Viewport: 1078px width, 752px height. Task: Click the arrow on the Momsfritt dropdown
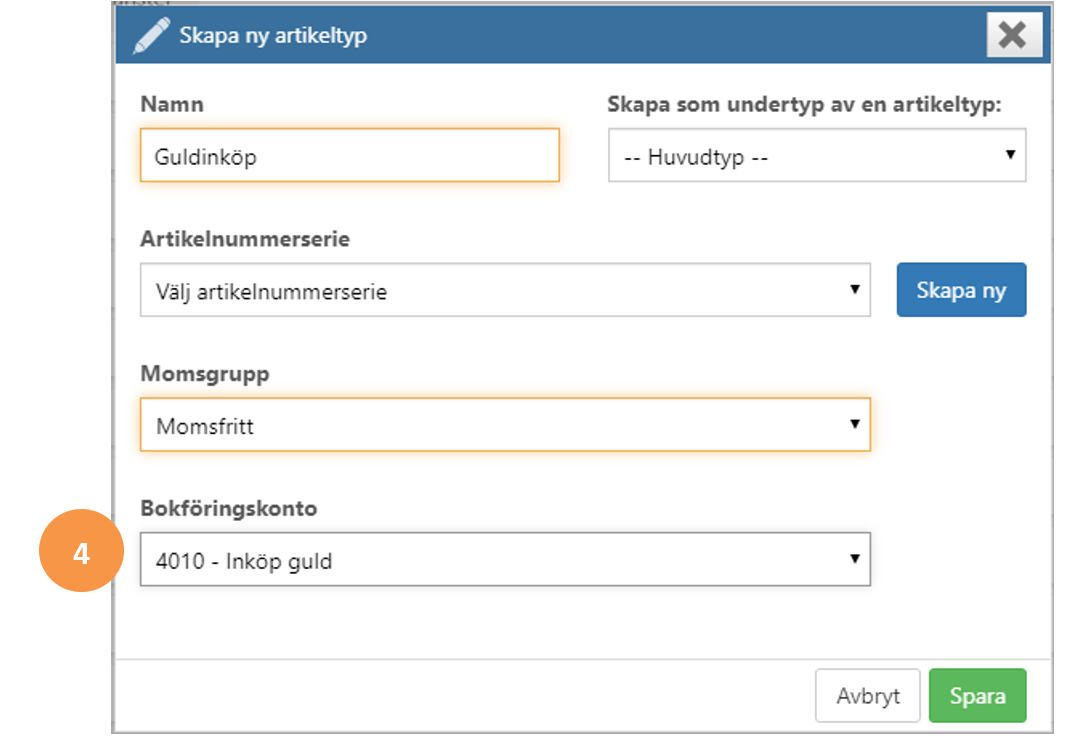pyautogui.click(x=855, y=424)
